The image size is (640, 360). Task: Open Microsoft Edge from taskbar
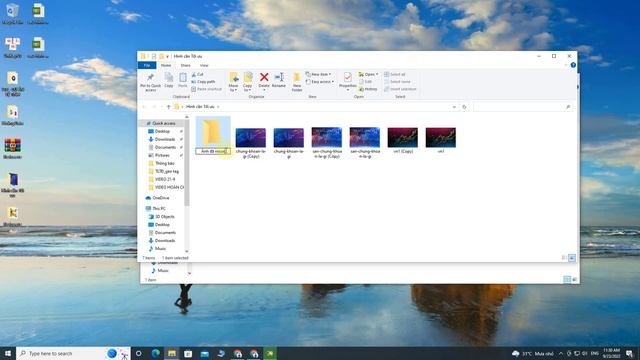[x=156, y=353]
